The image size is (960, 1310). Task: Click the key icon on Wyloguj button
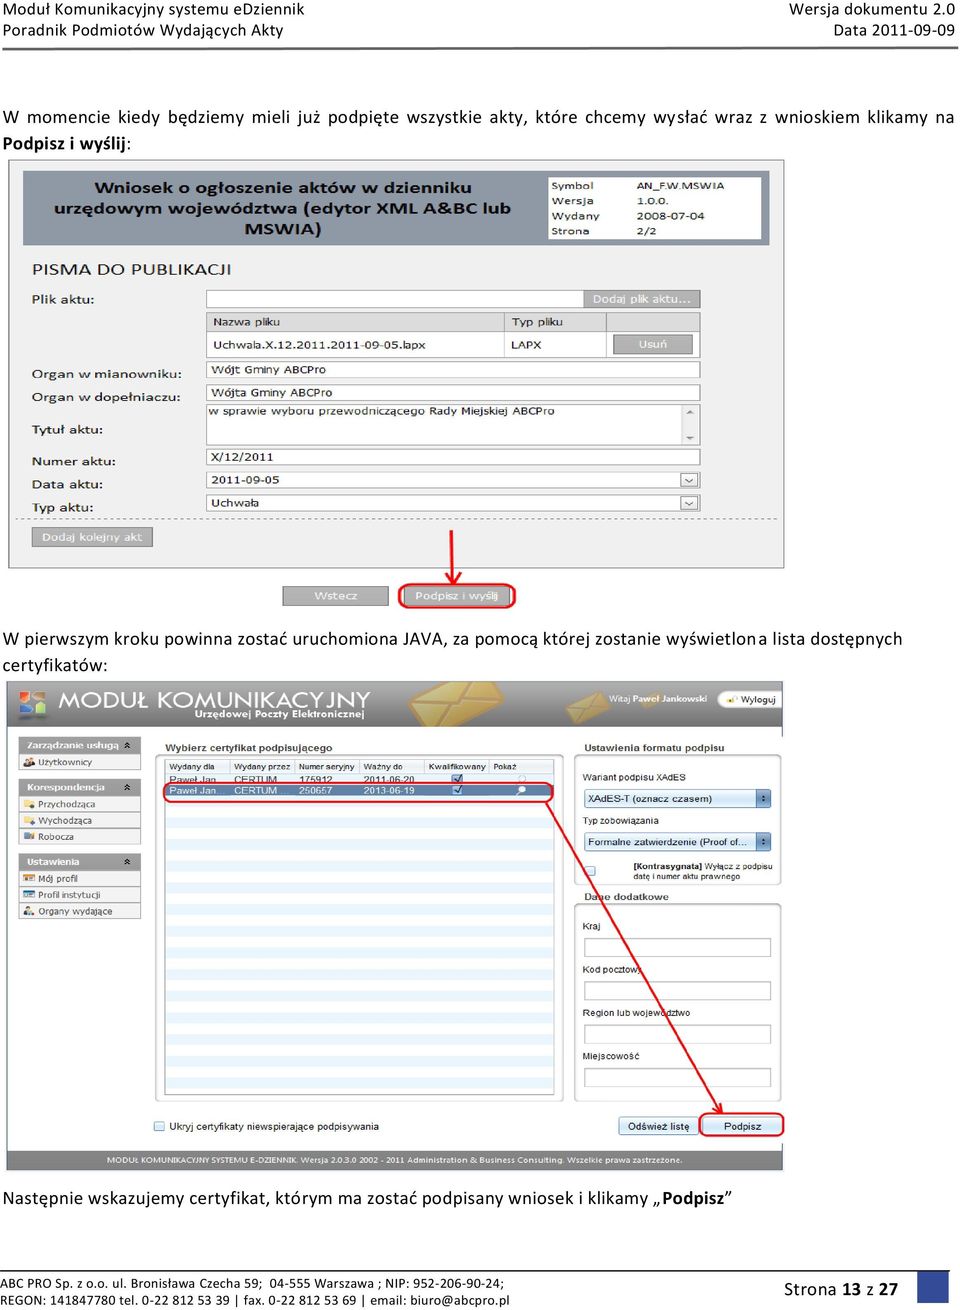click(731, 699)
